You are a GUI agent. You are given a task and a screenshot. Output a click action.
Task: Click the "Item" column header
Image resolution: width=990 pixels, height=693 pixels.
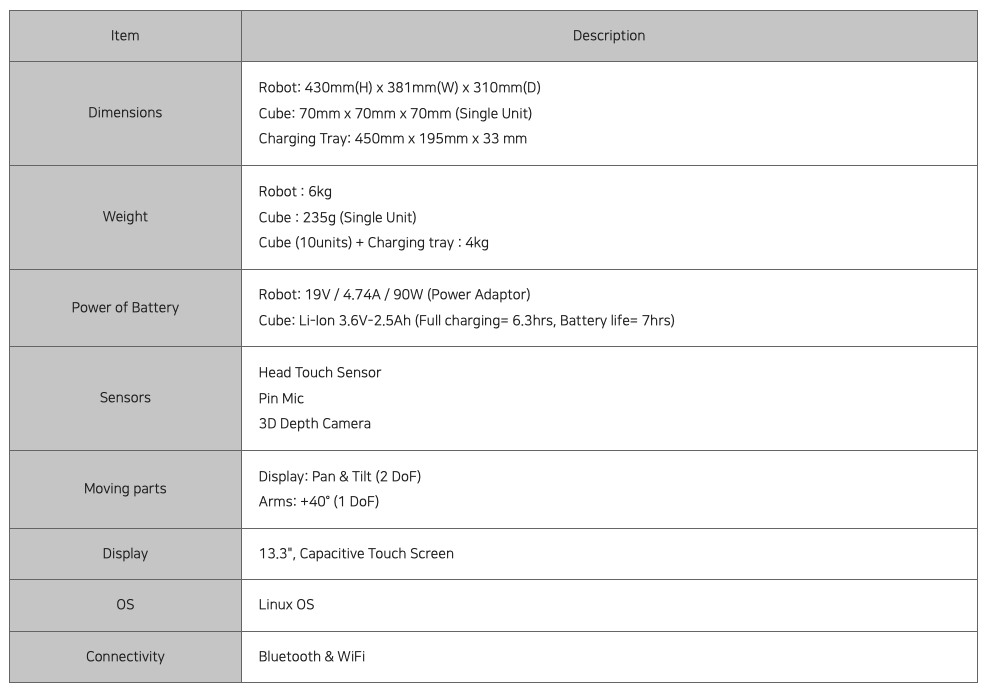click(125, 36)
